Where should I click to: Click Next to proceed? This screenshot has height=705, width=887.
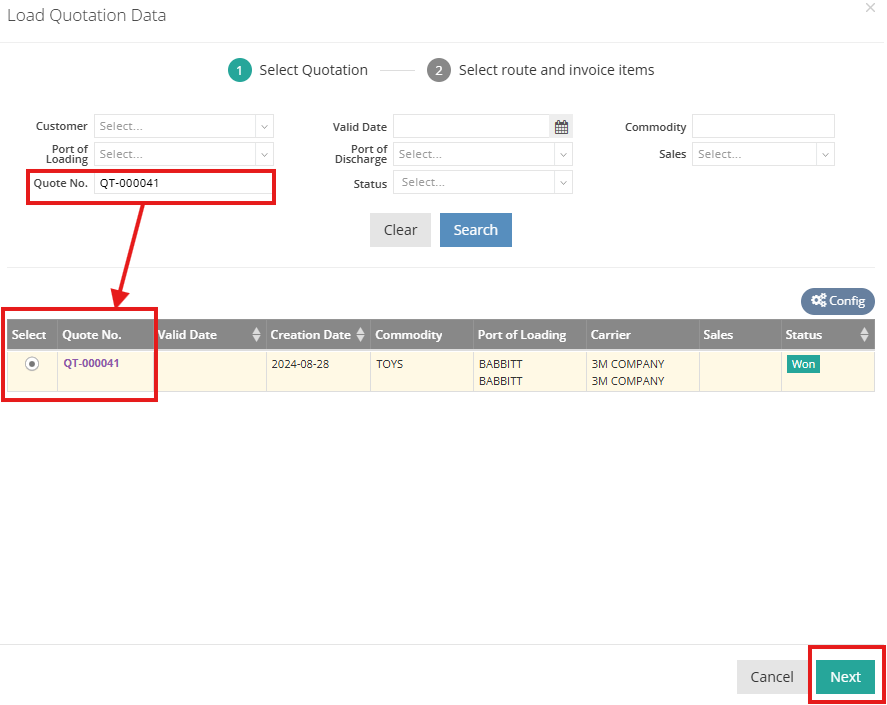tap(845, 677)
